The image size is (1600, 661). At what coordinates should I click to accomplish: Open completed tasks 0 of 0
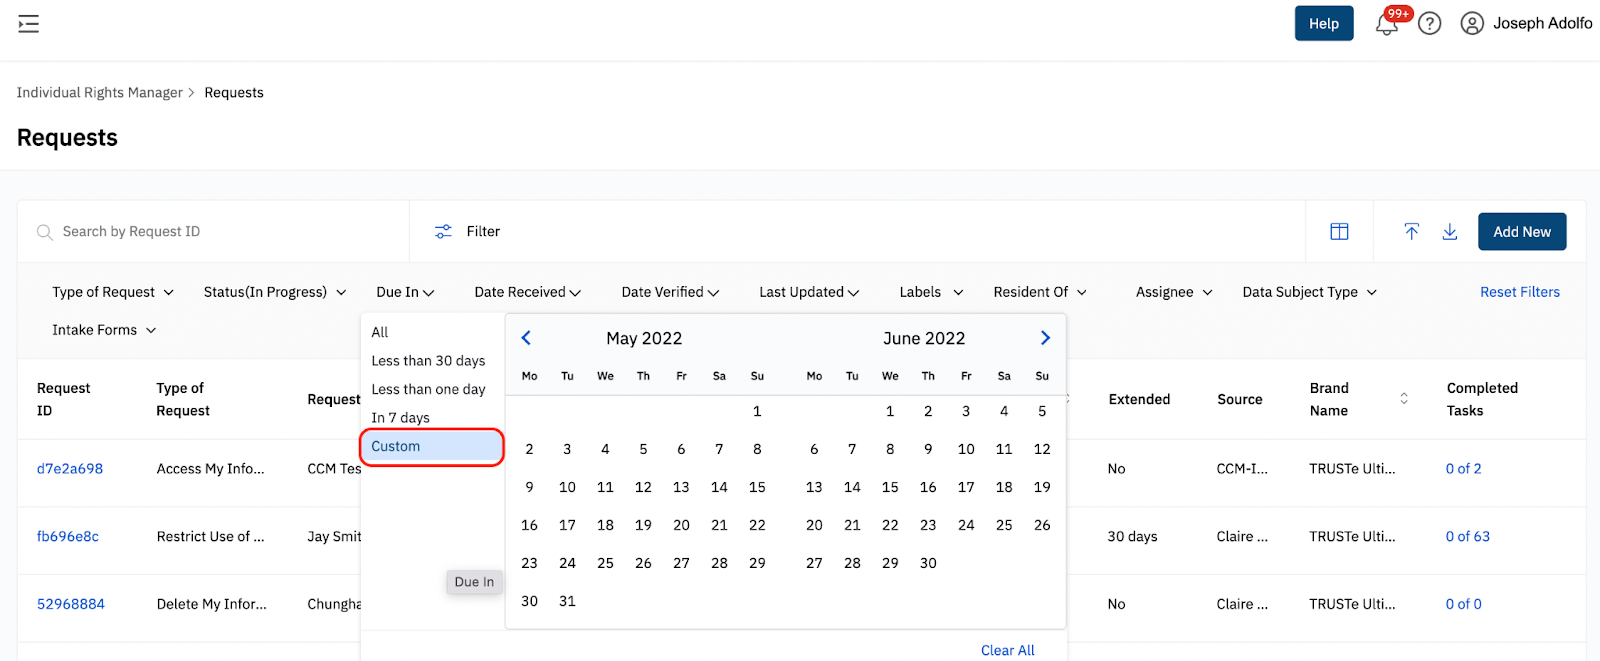coord(1464,605)
